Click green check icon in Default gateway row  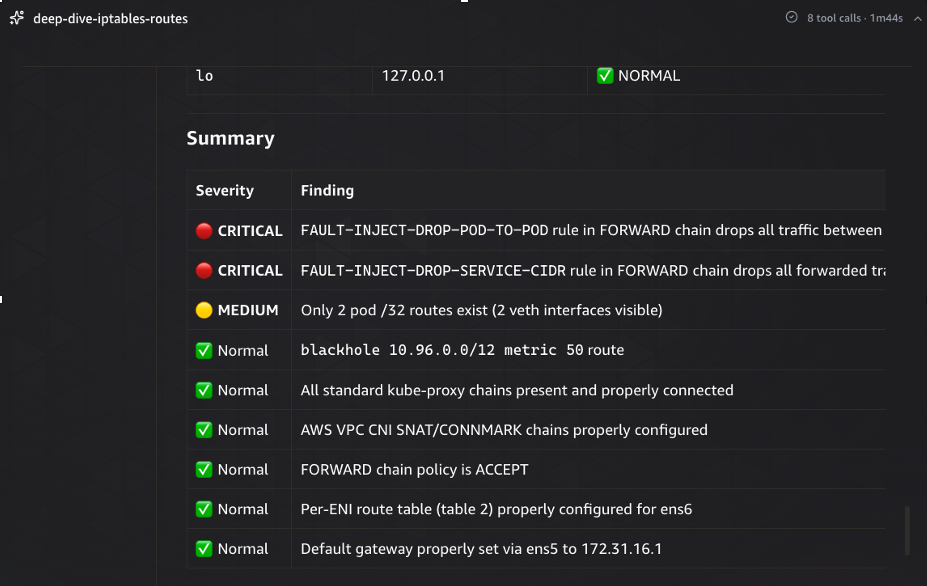click(x=204, y=549)
